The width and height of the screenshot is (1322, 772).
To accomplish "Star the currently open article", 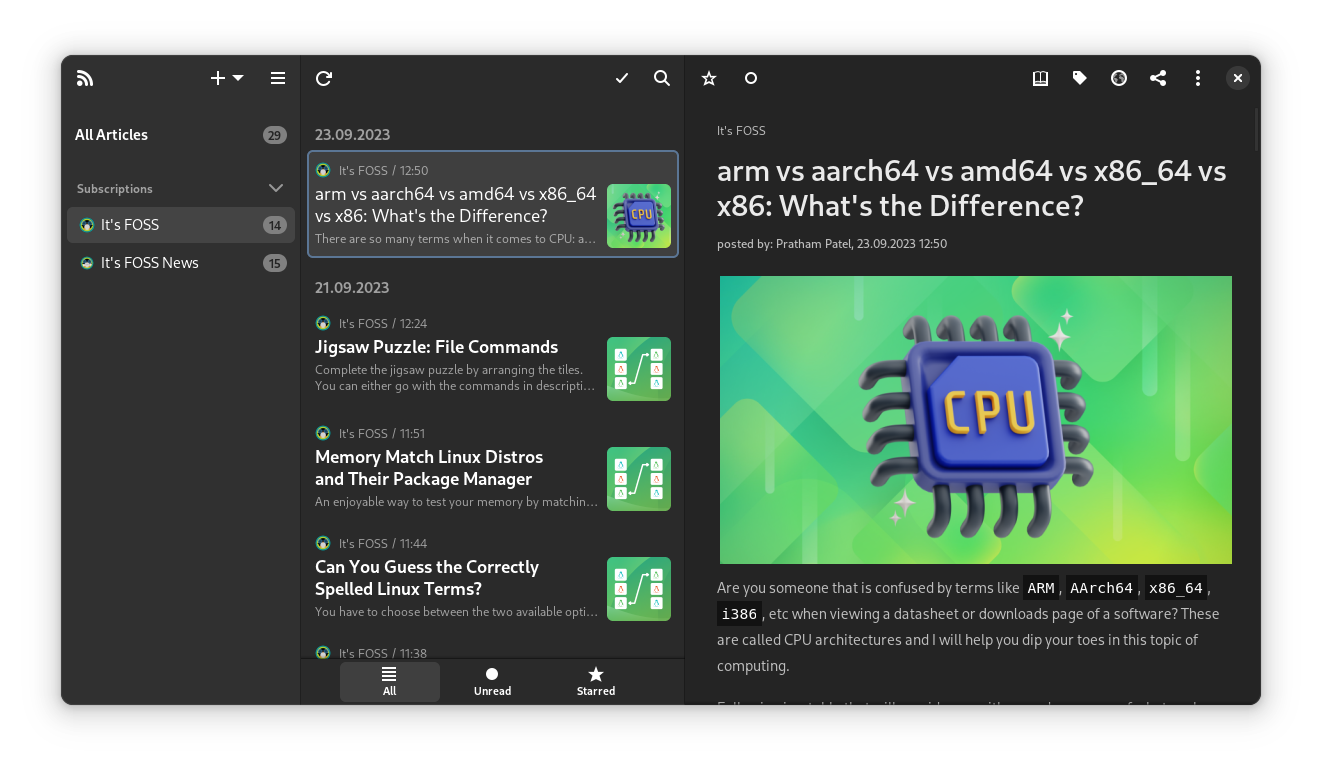I will tap(708, 78).
